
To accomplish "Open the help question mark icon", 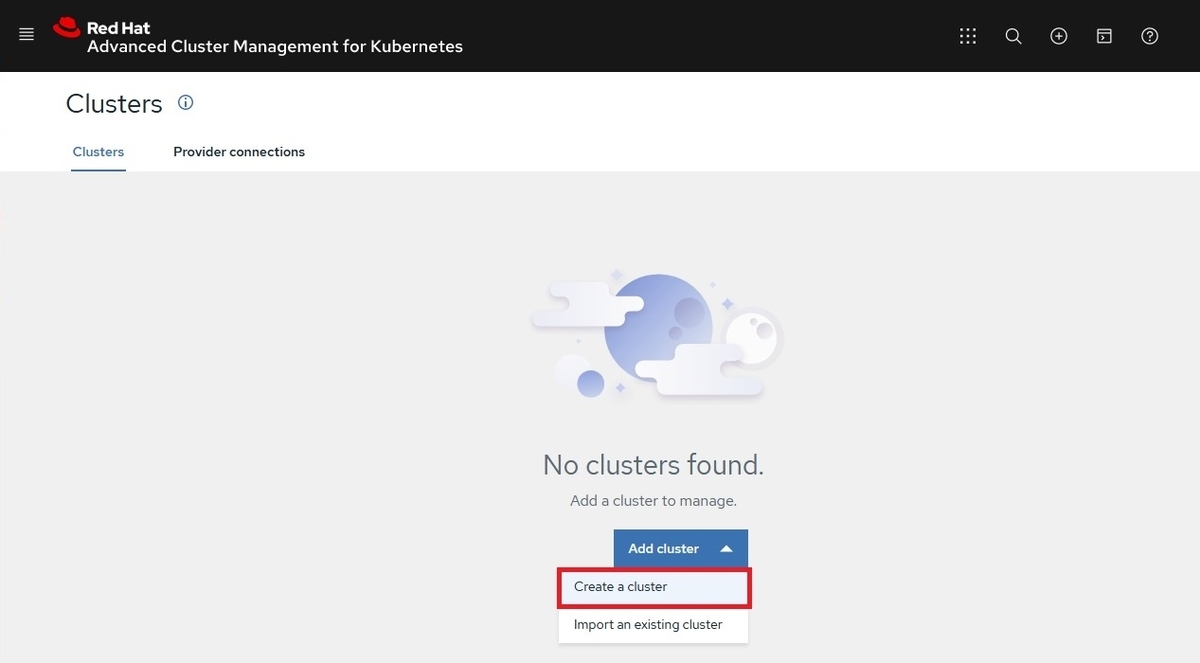I will 1150,36.
